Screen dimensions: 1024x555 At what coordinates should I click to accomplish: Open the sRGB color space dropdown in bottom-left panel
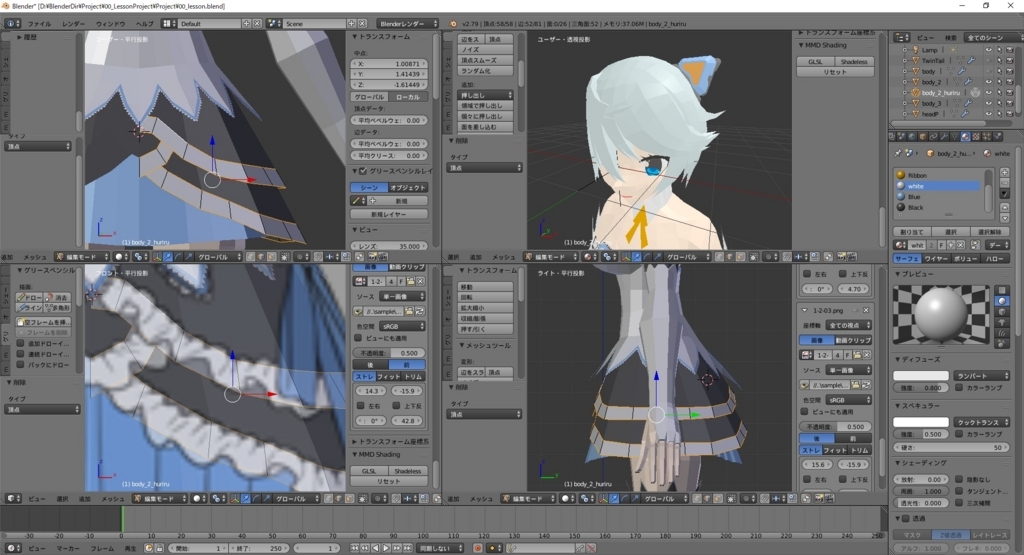(401, 326)
